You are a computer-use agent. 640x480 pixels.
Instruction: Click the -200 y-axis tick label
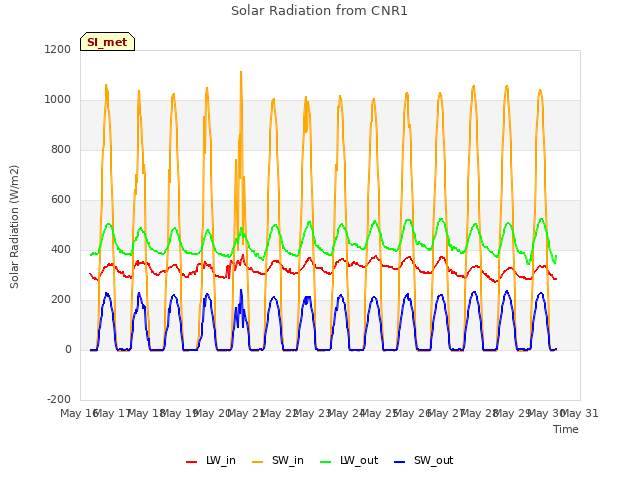pos(59,399)
